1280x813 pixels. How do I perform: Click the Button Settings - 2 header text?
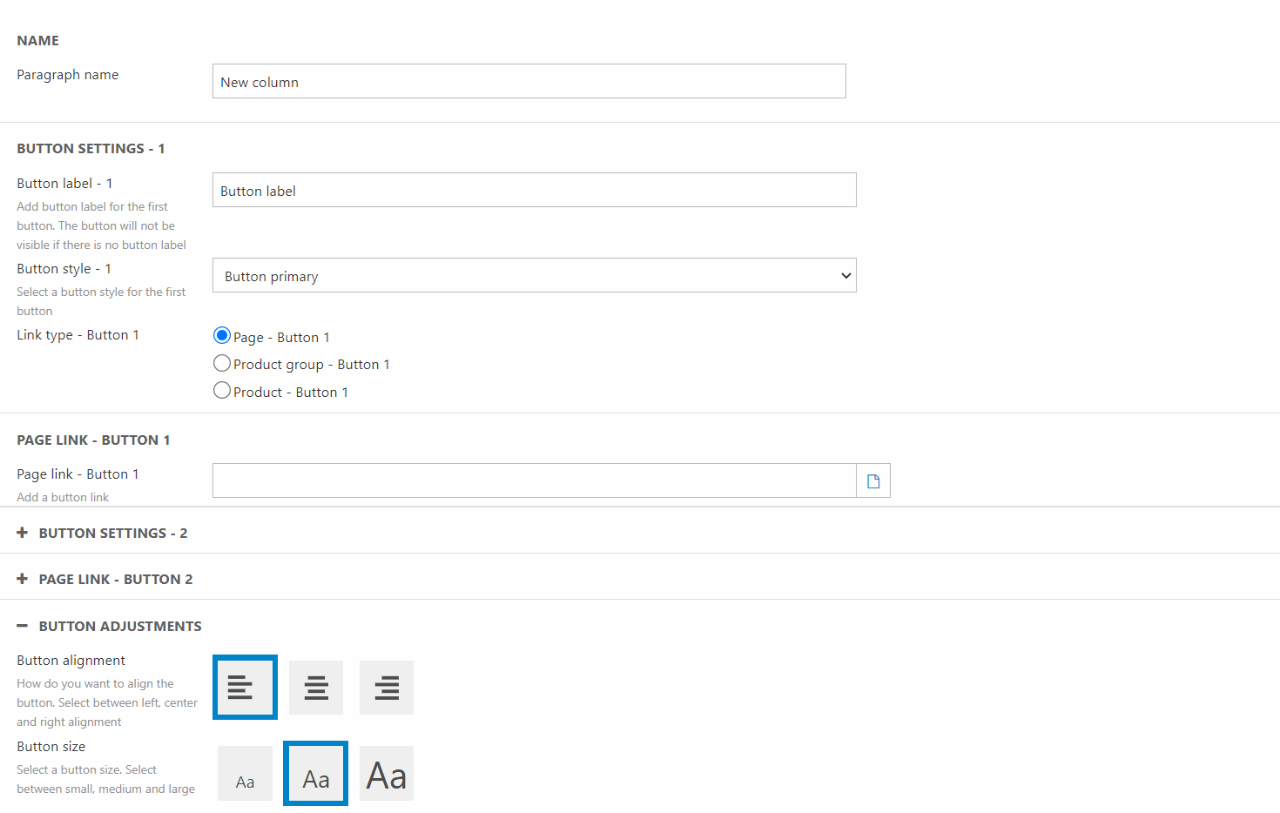113,533
